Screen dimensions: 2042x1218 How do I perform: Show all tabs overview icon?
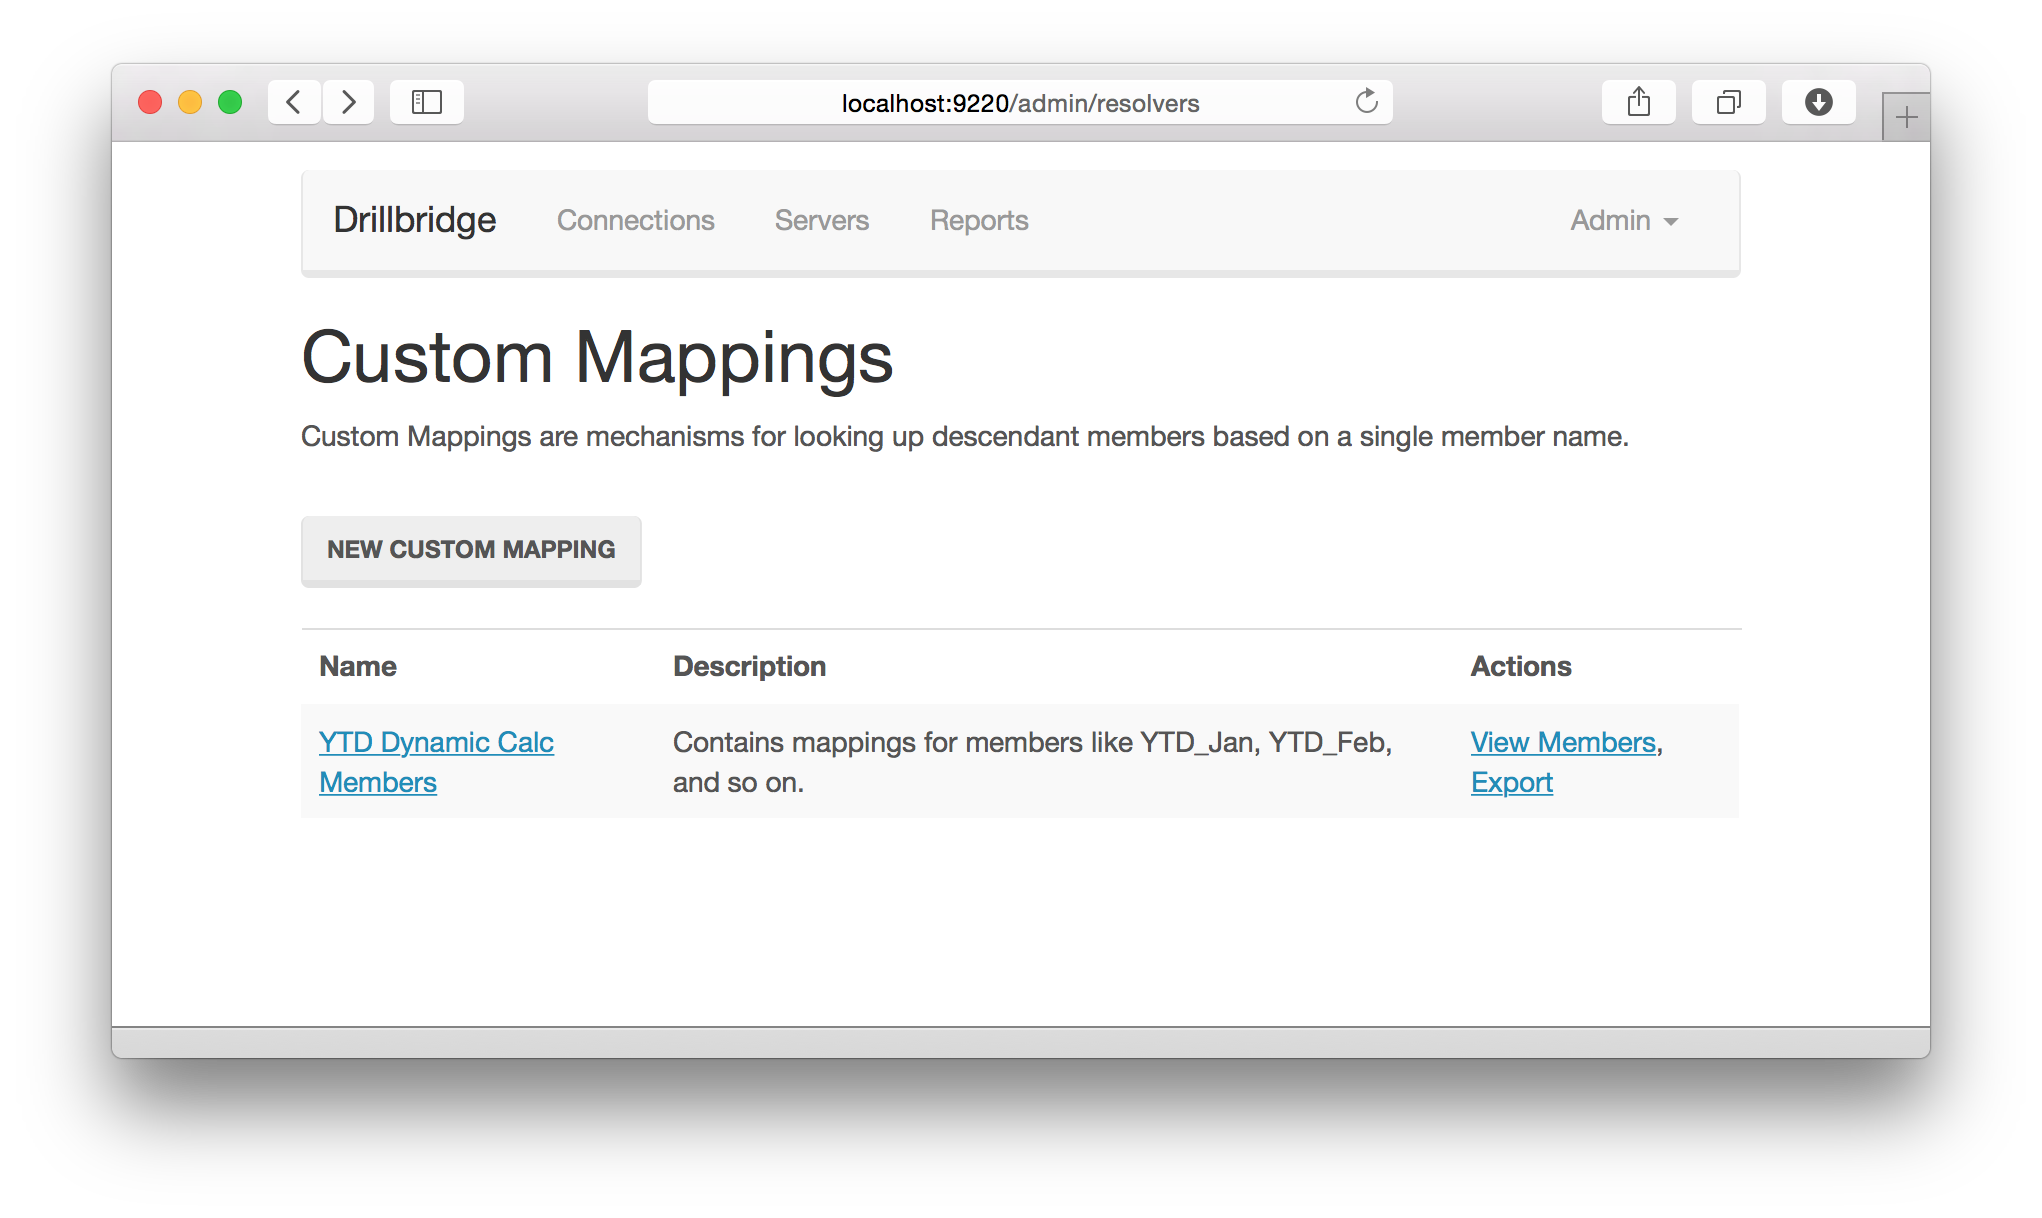tap(1728, 102)
